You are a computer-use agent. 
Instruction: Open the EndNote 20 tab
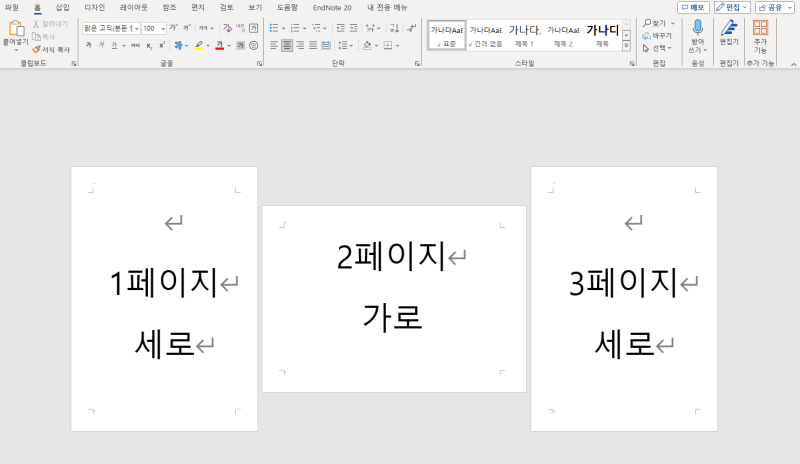(x=332, y=8)
